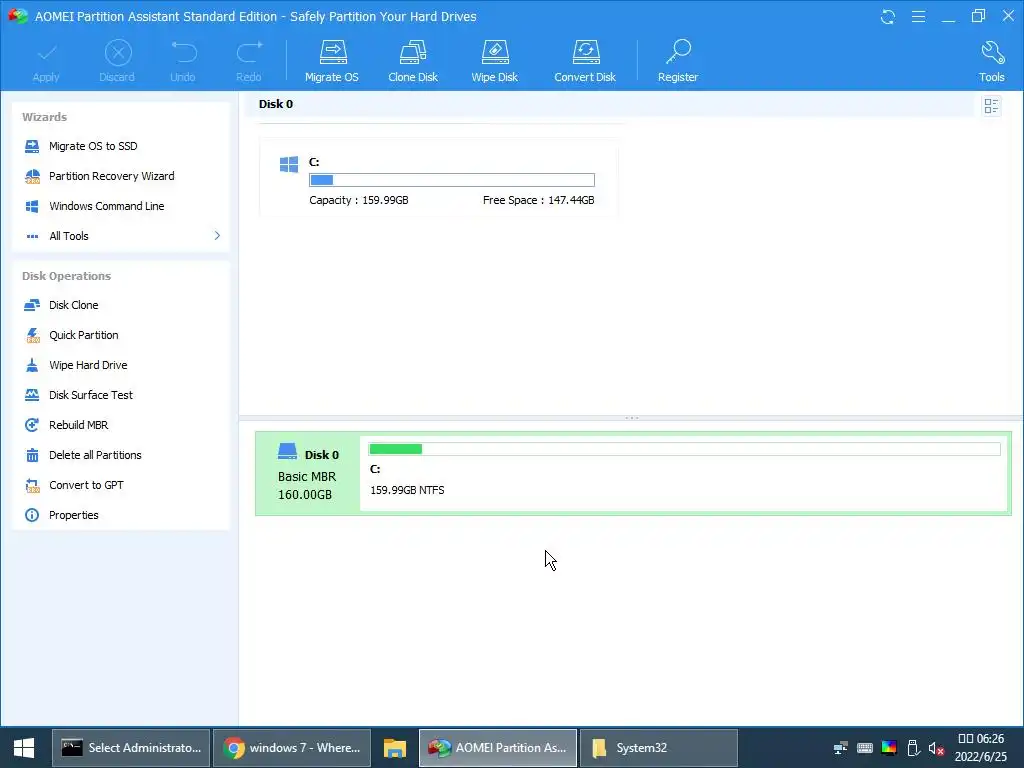Open the Windows Start button
Viewport: 1024px width, 768px height.
click(x=24, y=748)
